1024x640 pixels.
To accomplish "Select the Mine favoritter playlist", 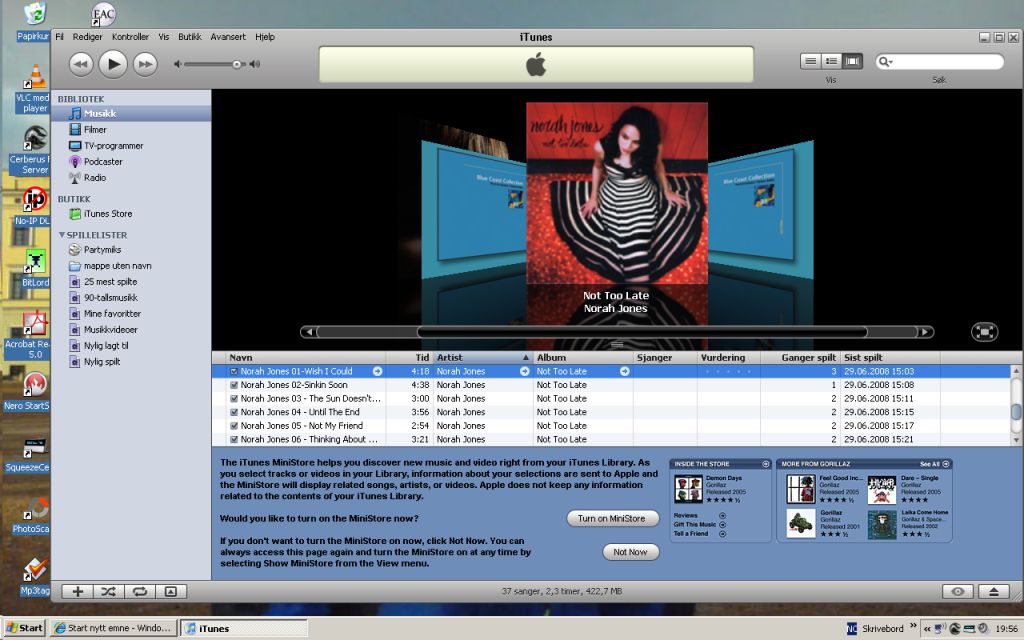I will (112, 313).
